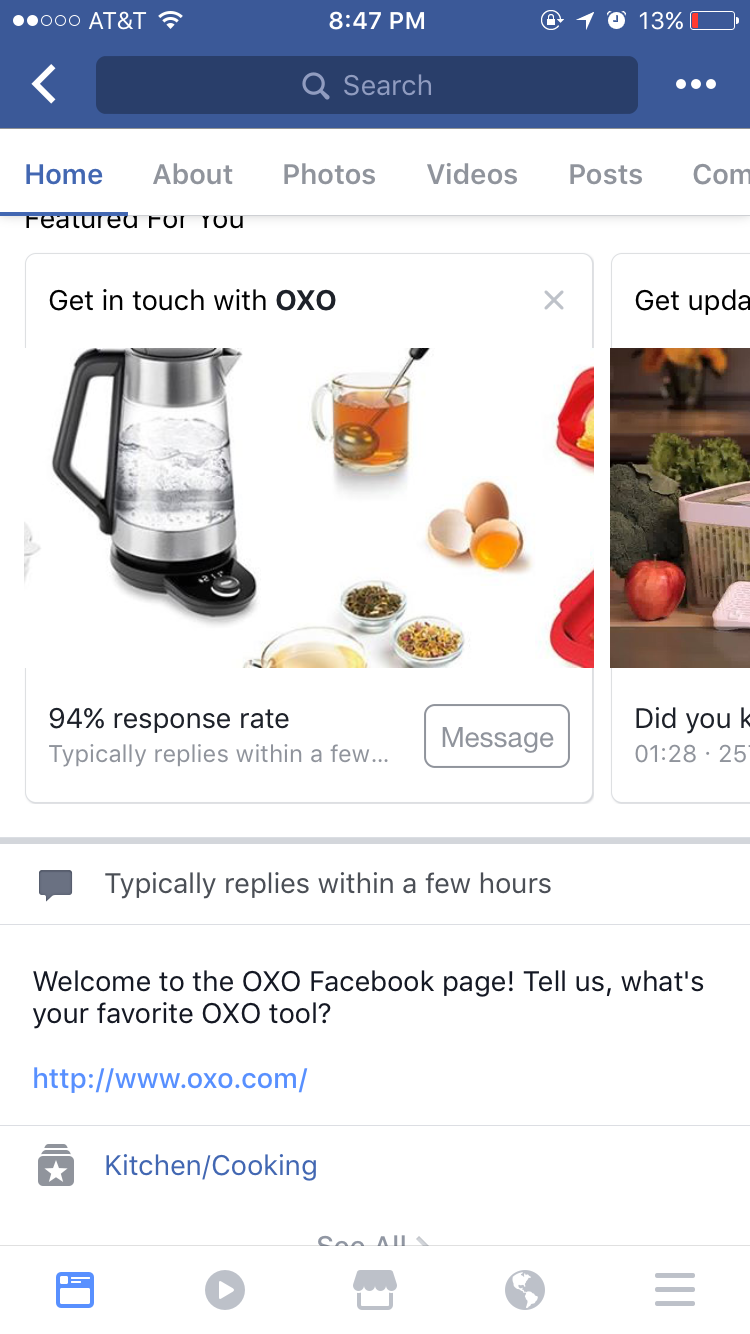Image resolution: width=750 pixels, height=1334 pixels.
Task: Focus the Search input field
Action: point(367,86)
